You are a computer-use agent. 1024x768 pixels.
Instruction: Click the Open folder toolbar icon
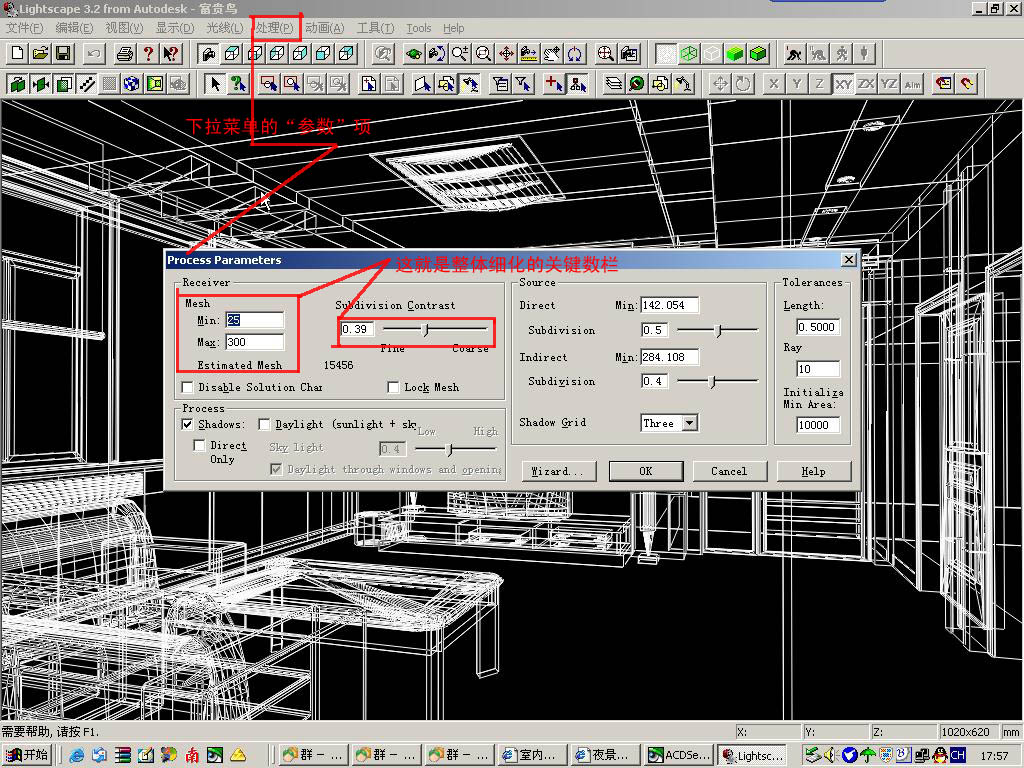click(x=40, y=53)
